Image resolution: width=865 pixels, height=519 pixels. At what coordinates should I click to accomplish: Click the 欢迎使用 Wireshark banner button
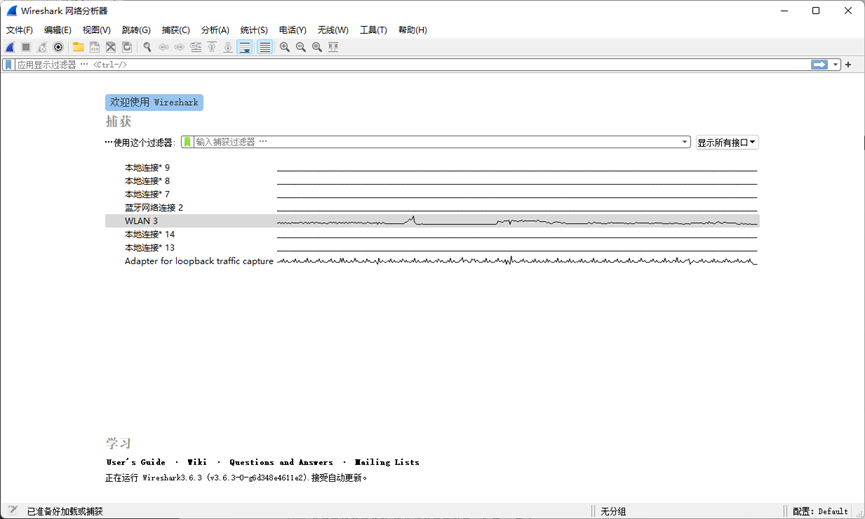click(154, 102)
